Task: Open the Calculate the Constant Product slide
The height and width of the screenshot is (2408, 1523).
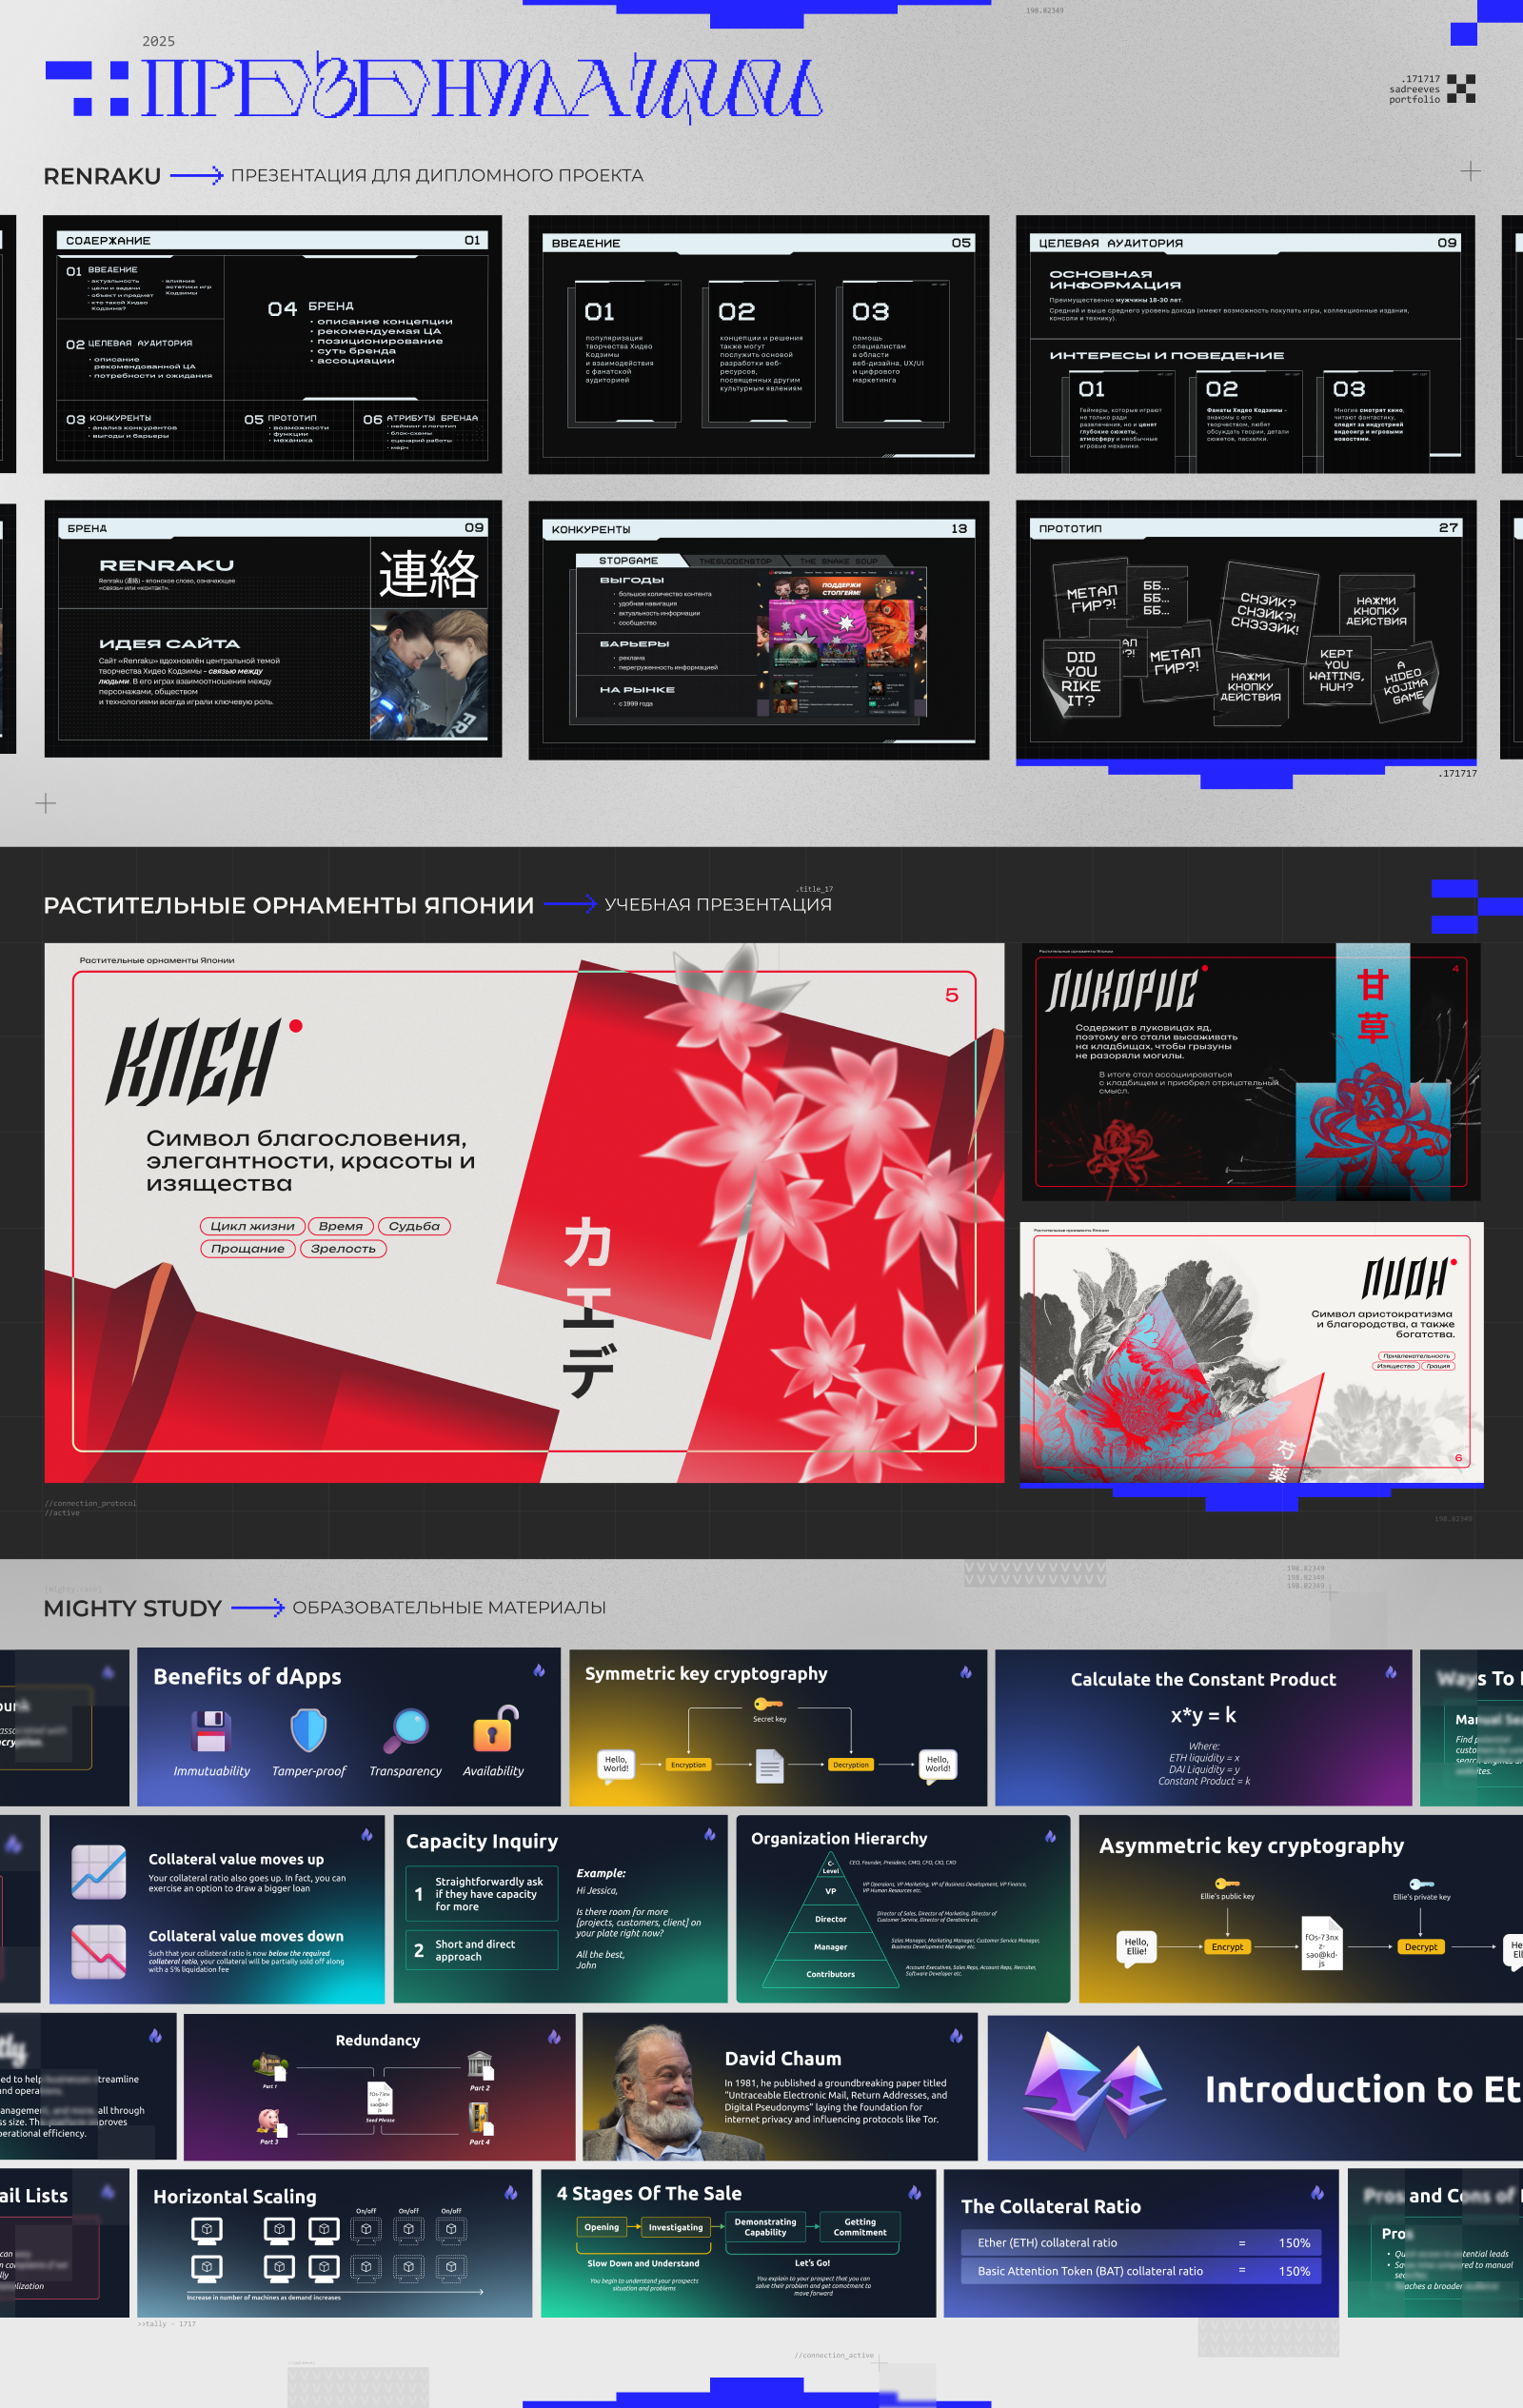Action: [x=1203, y=1728]
